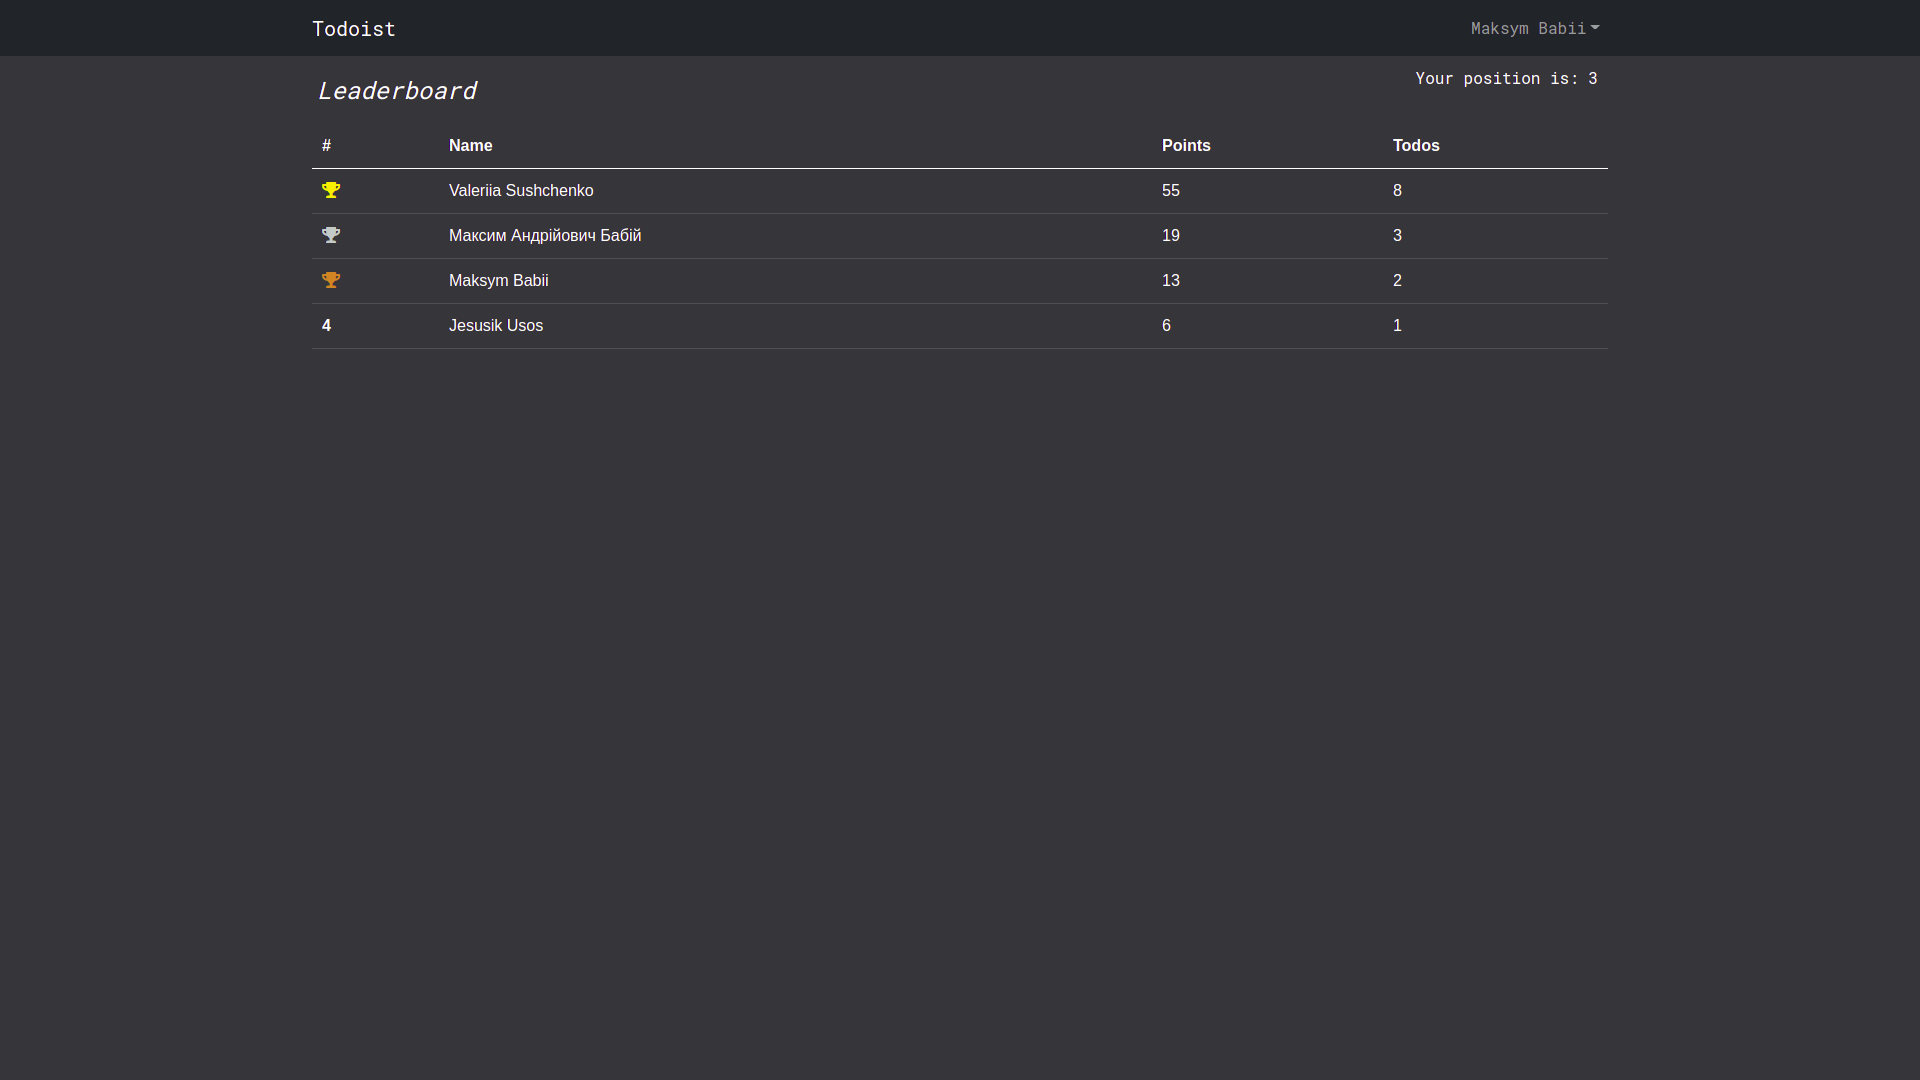The height and width of the screenshot is (1080, 1920).
Task: Click the Todoist brand link
Action: [x=354, y=28]
